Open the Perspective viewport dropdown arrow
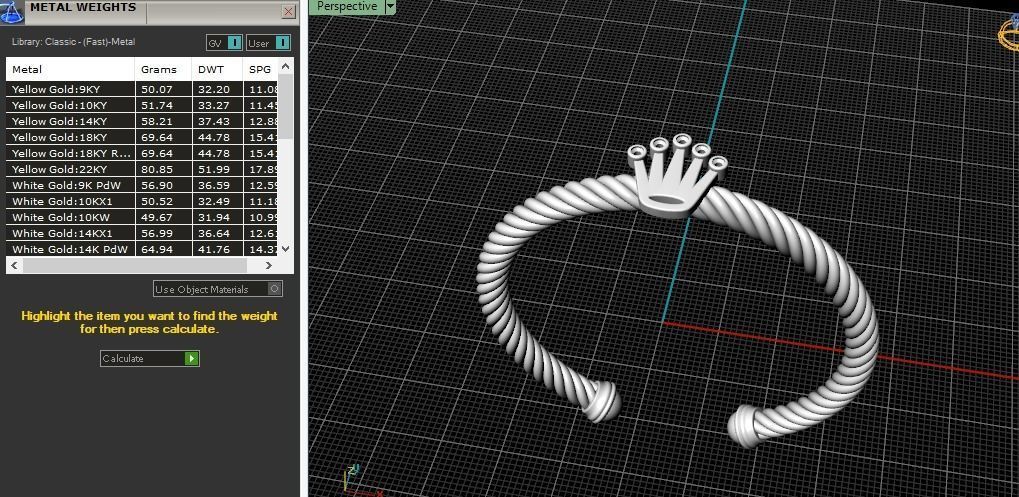Viewport: 1019px width, 497px height. click(390, 6)
